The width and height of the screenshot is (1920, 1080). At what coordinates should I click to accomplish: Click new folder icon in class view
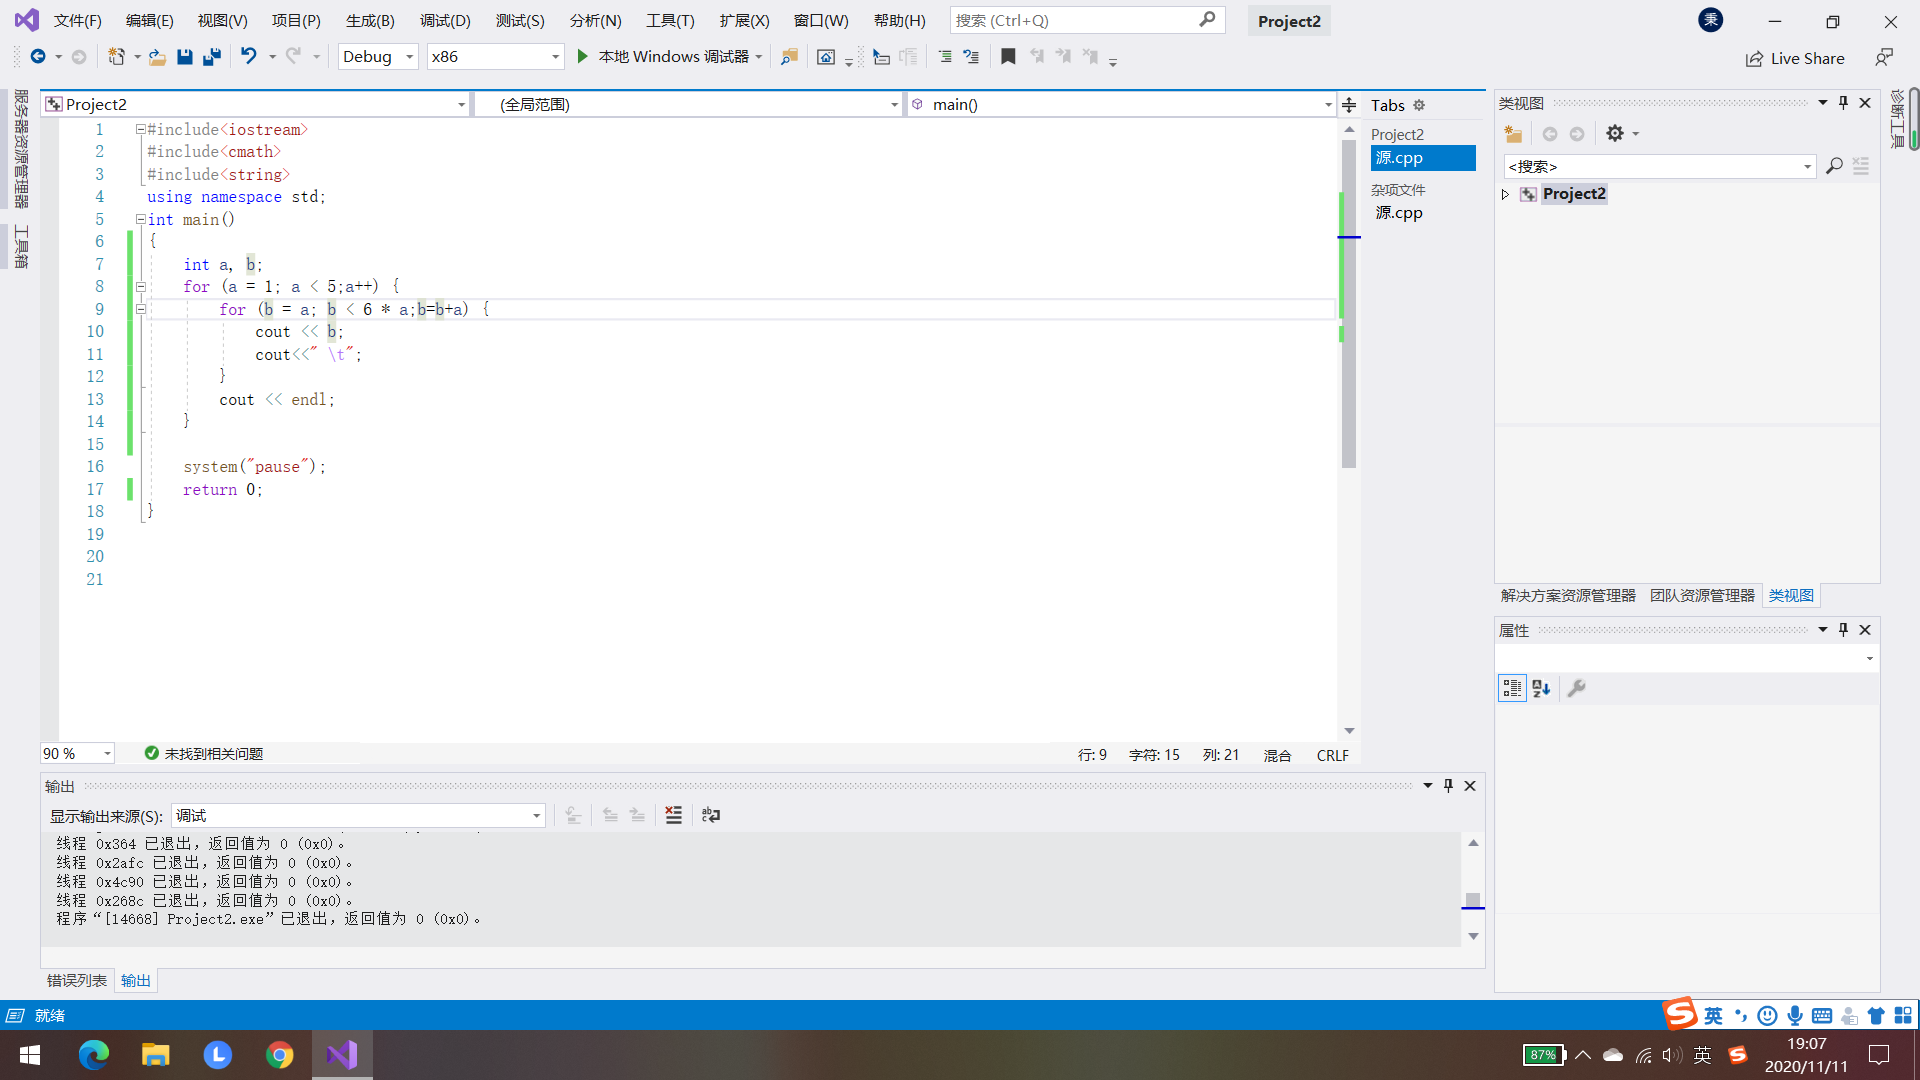[x=1513, y=134]
